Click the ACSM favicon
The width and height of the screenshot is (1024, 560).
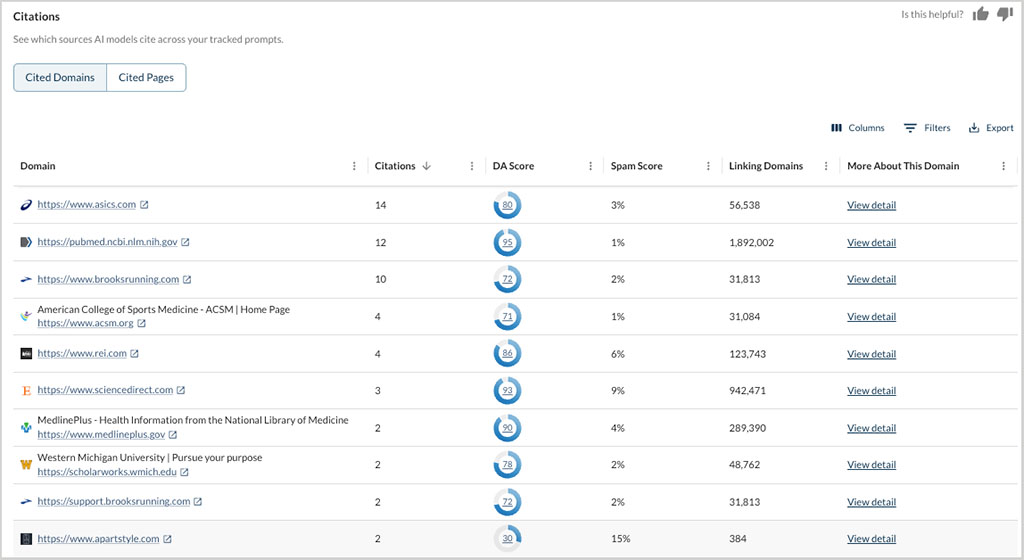click(x=26, y=316)
